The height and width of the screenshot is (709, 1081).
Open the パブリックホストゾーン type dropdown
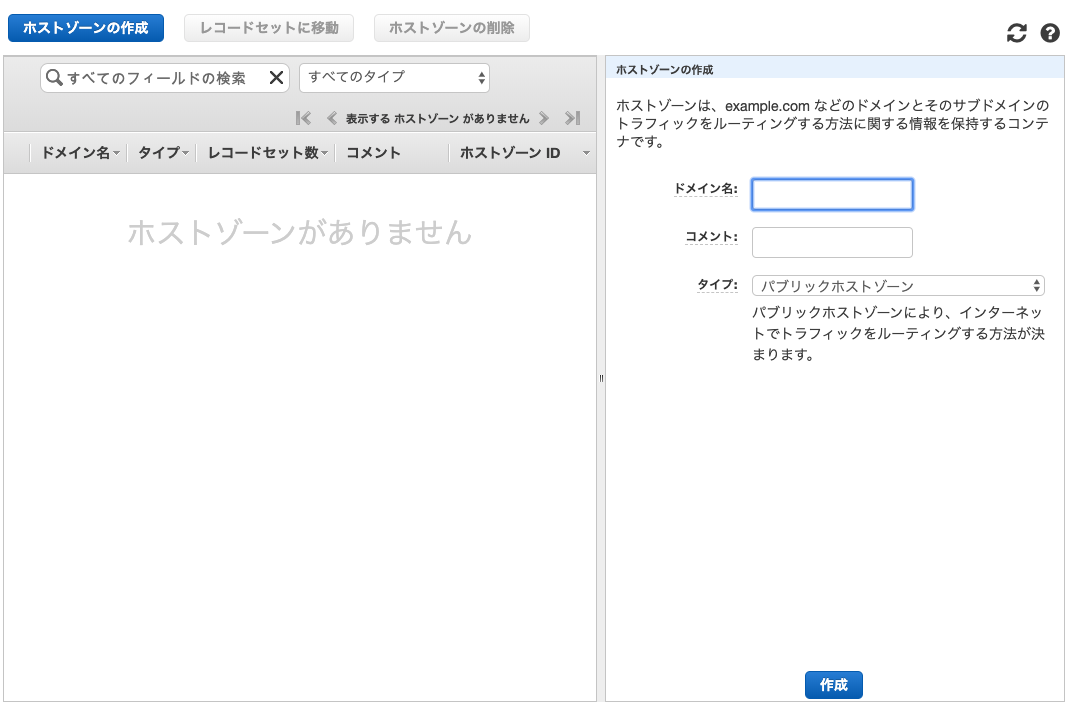(x=897, y=286)
